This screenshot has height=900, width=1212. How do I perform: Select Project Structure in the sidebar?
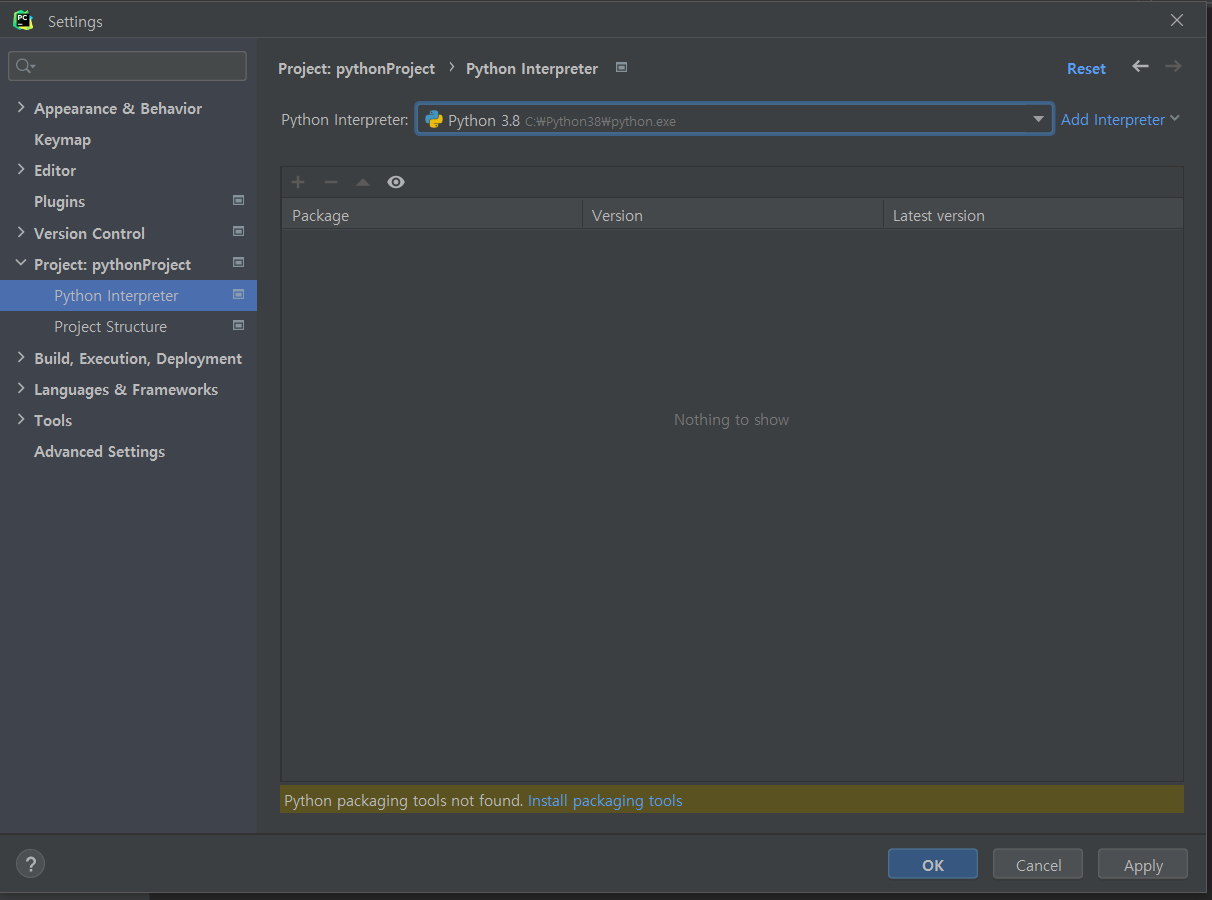[110, 327]
